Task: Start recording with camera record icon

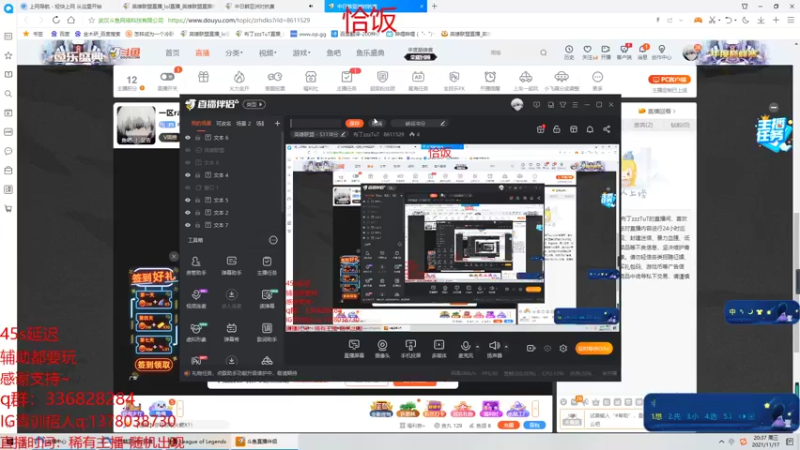Action: click(x=531, y=348)
